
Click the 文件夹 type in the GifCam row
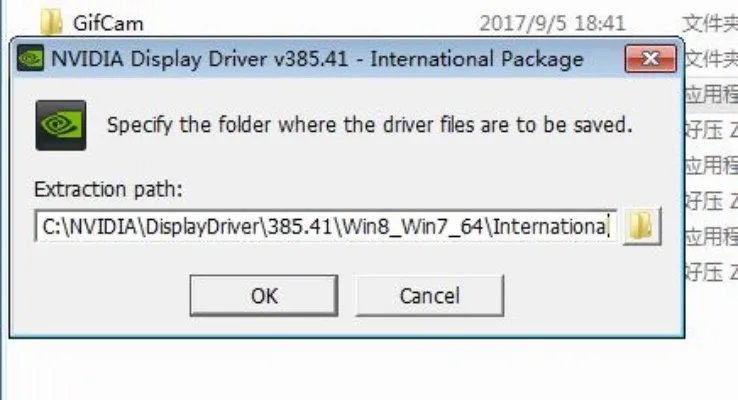coord(710,24)
